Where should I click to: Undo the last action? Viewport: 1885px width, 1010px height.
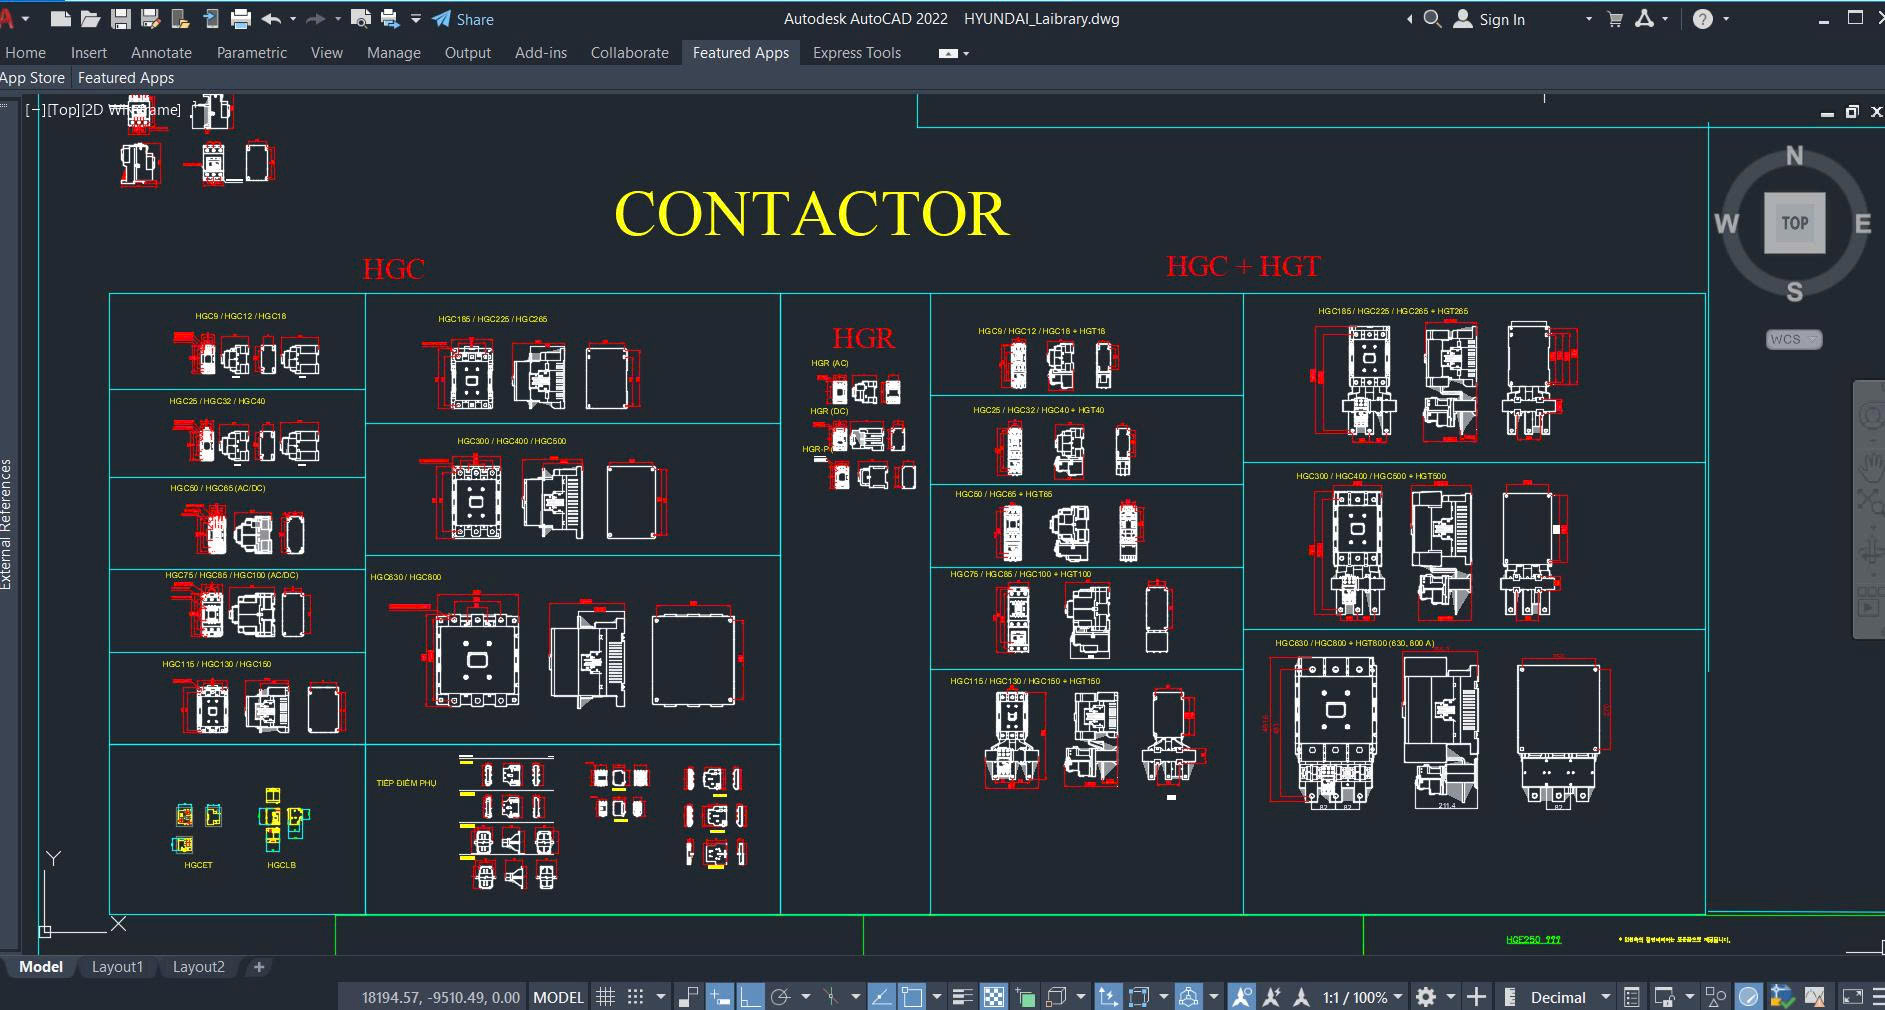(271, 19)
